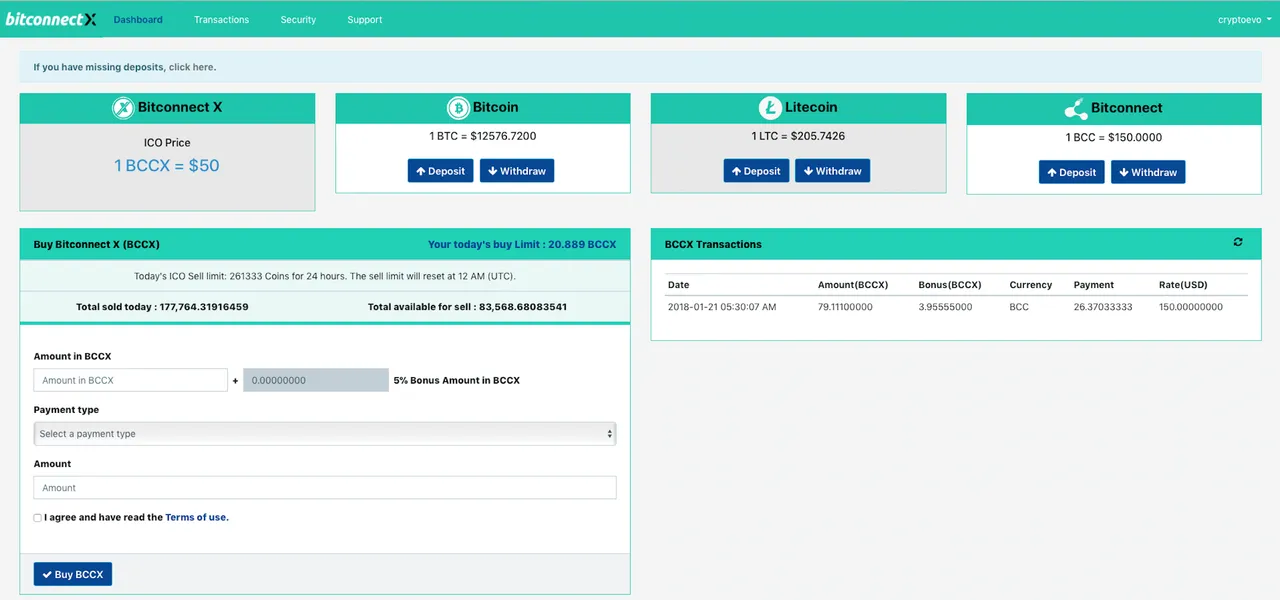The height and width of the screenshot is (600, 1280).
Task: Click the '1 LTC = $205.7426' price
Action: click(x=798, y=136)
